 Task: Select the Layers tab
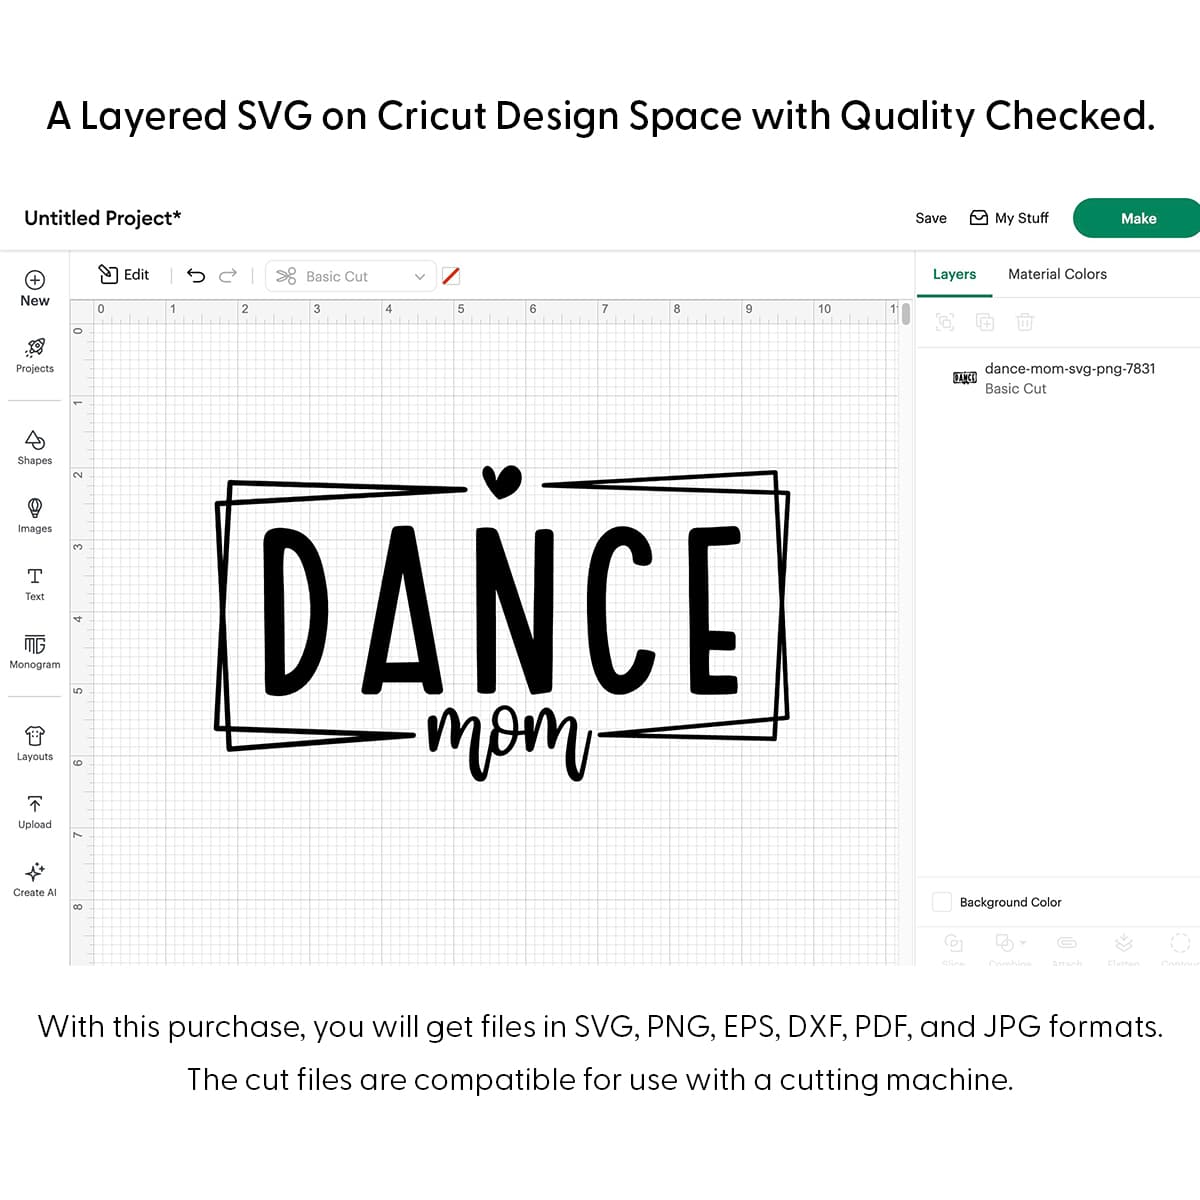[x=954, y=274]
